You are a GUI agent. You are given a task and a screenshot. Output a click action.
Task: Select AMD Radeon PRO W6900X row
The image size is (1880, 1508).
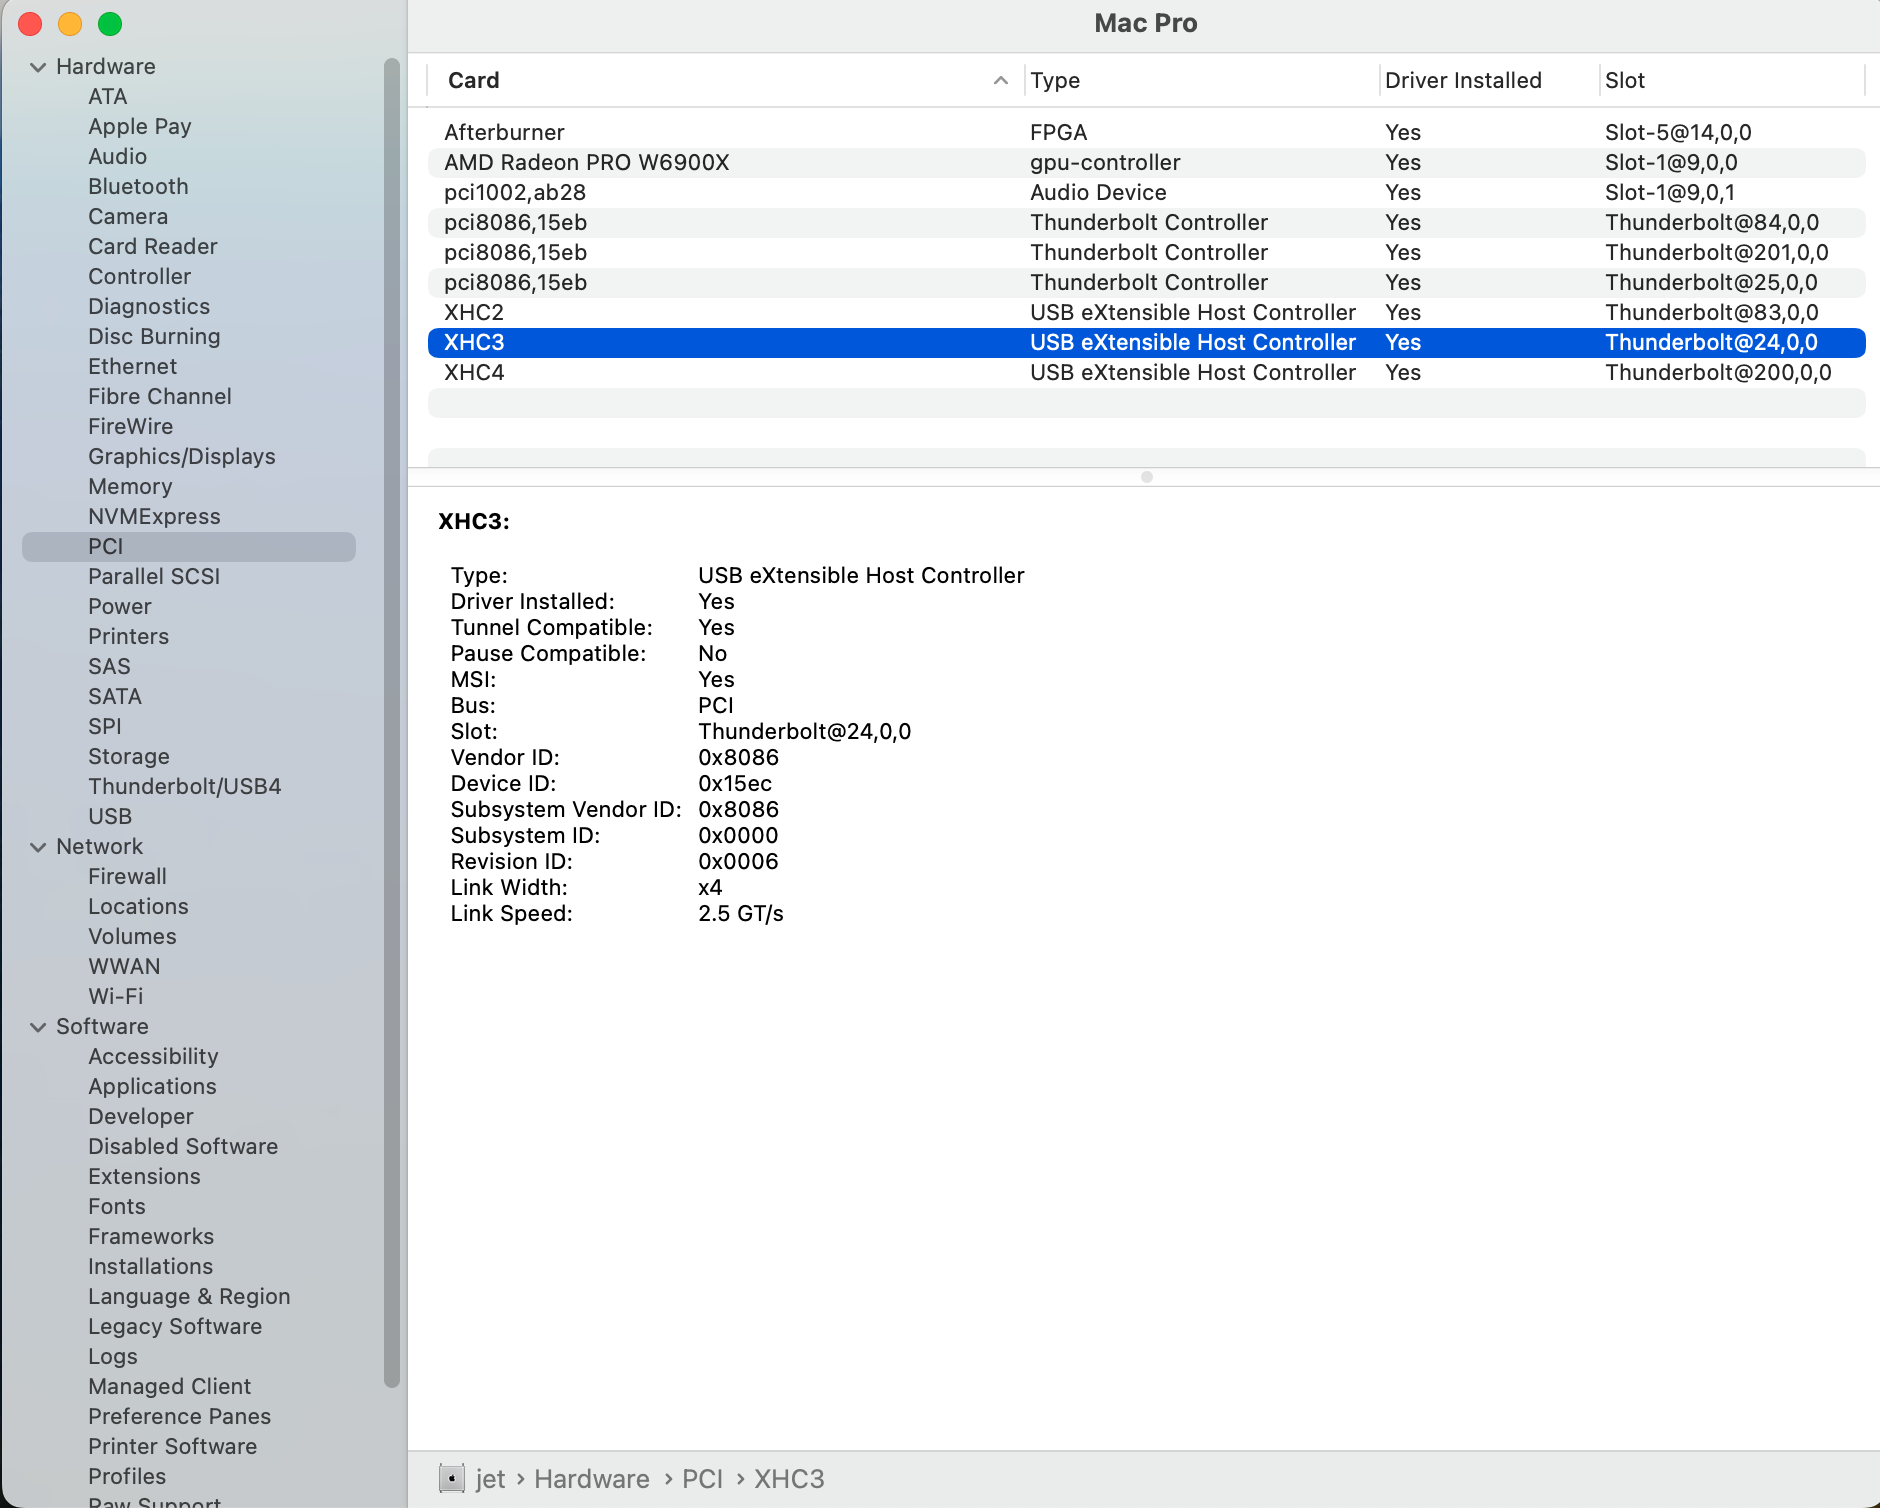(x=1147, y=163)
